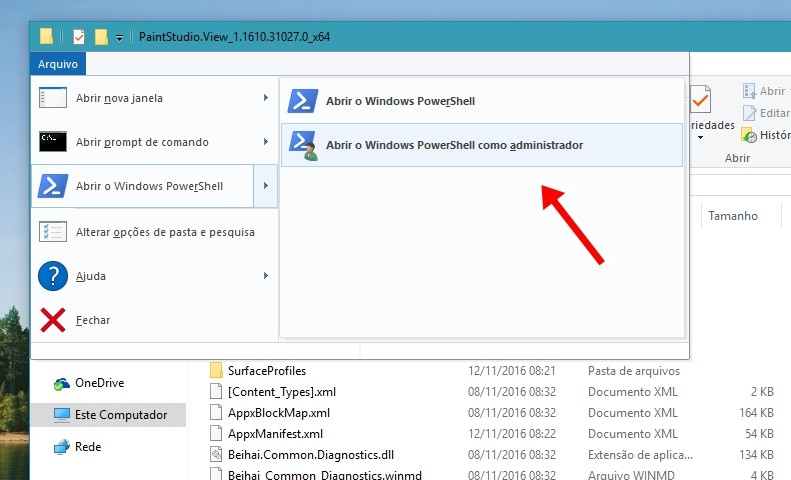Select 'Alterar opções de pasta e pesquisa'
791x480 pixels.
point(165,232)
